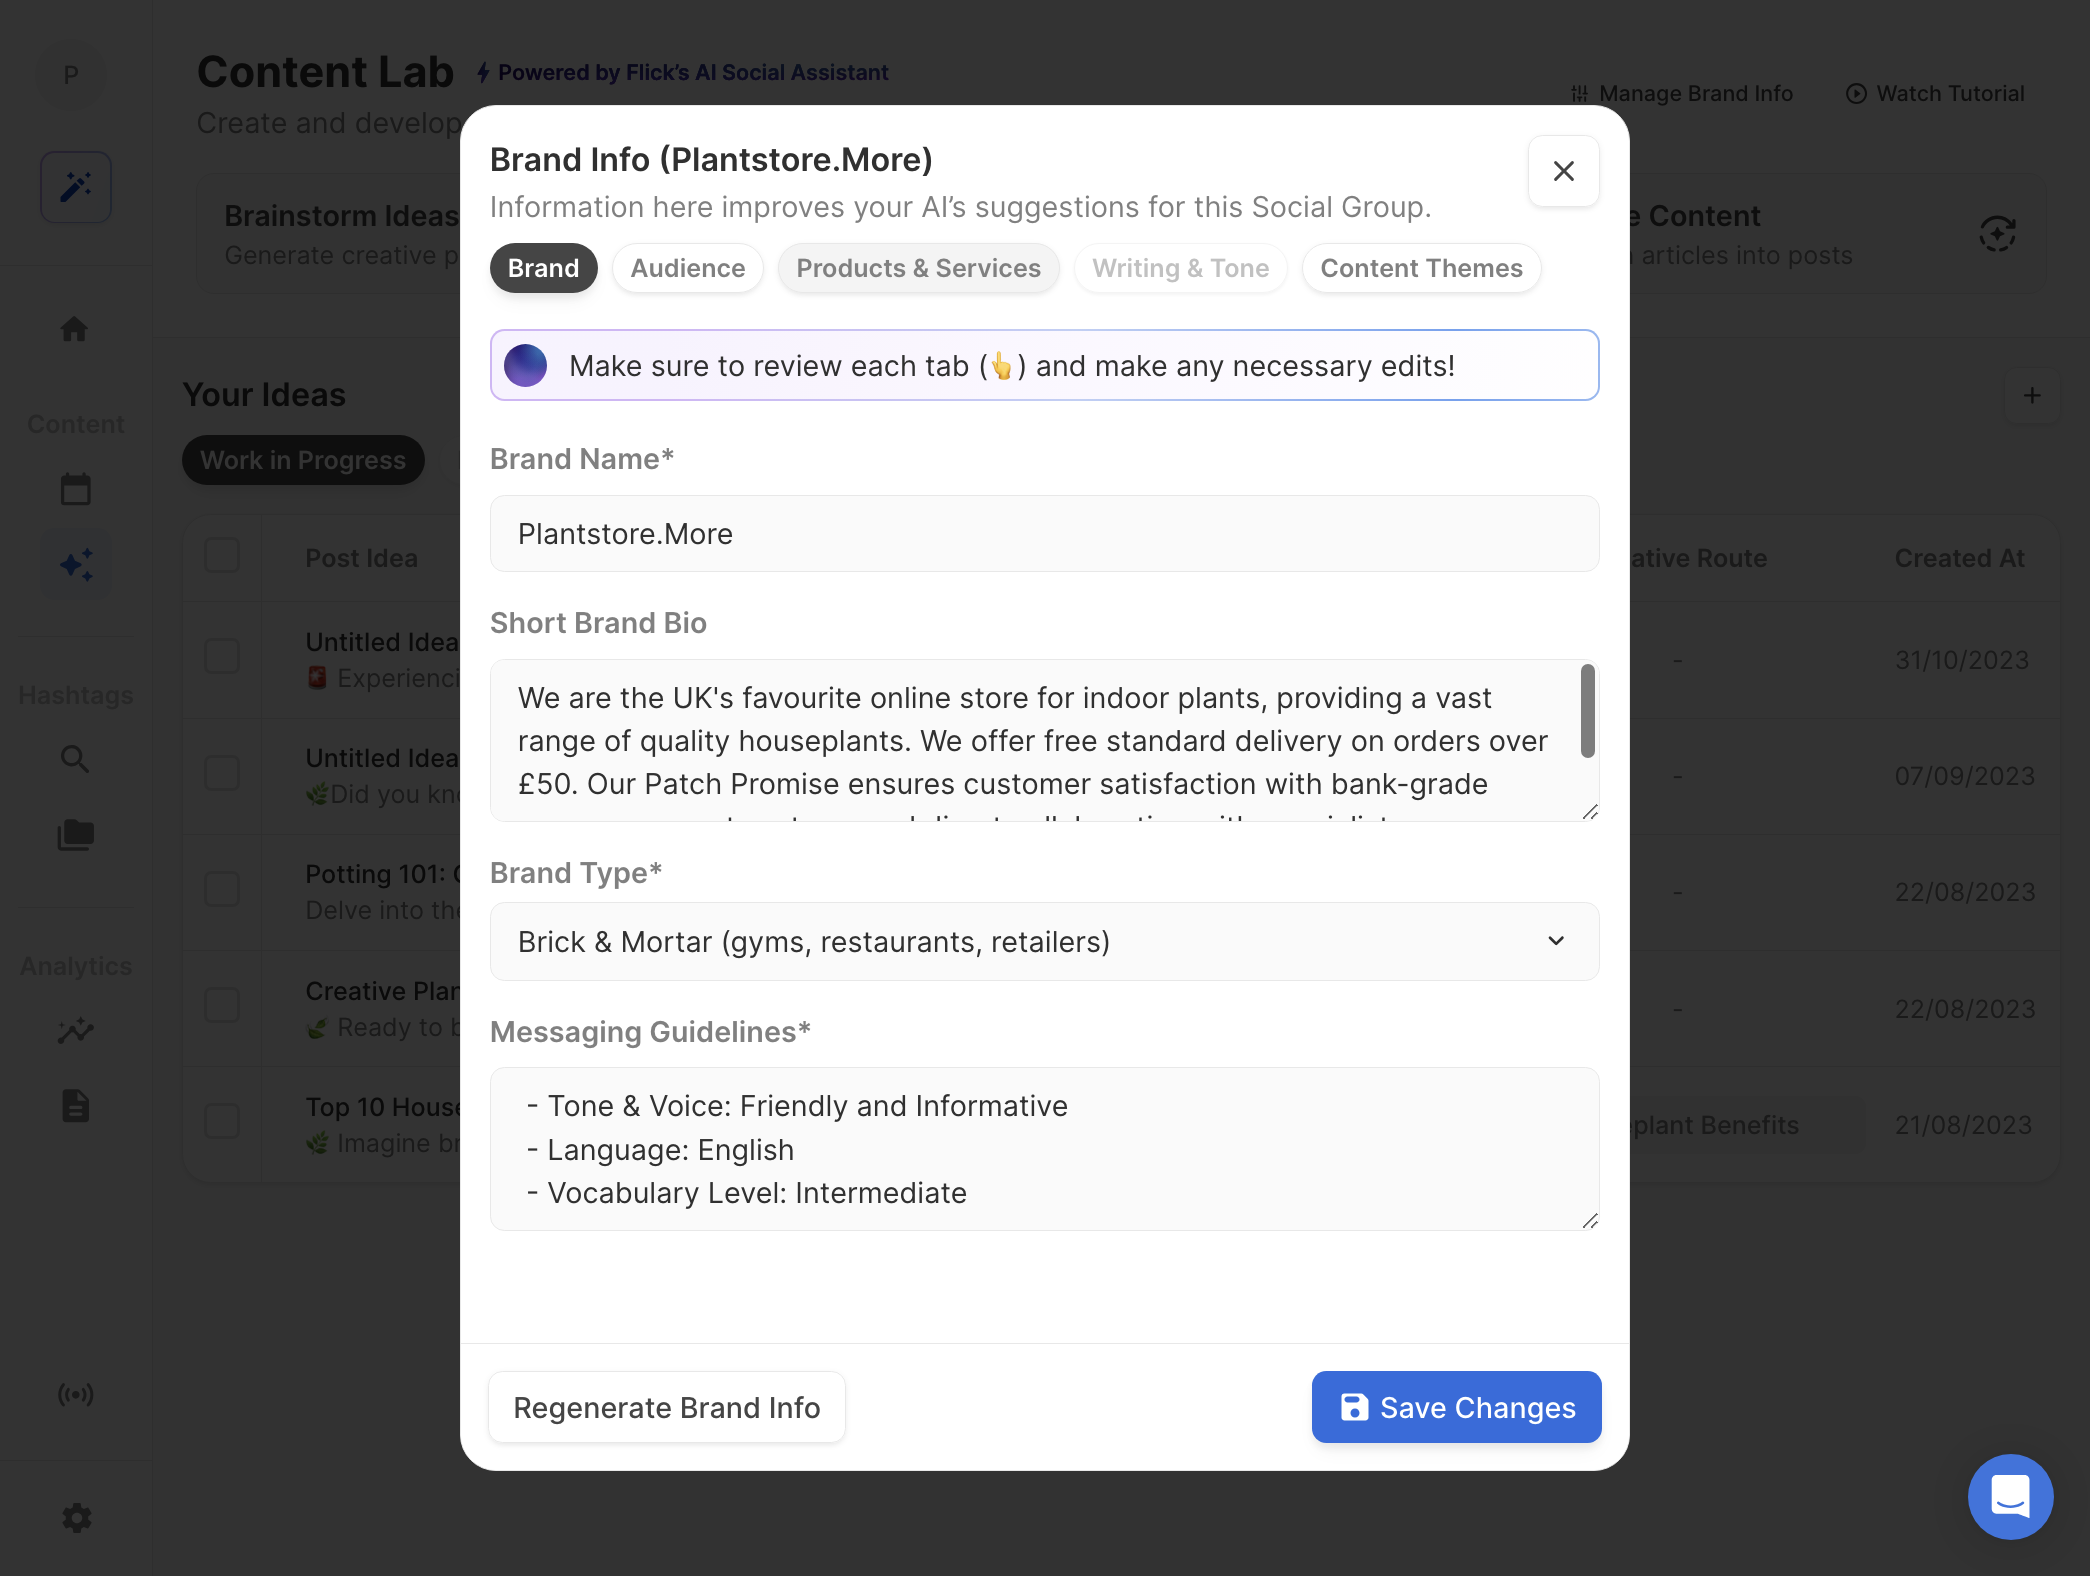Image resolution: width=2090 pixels, height=1576 pixels.
Task: Click Regenerate Brand Info button
Action: pyautogui.click(x=667, y=1407)
